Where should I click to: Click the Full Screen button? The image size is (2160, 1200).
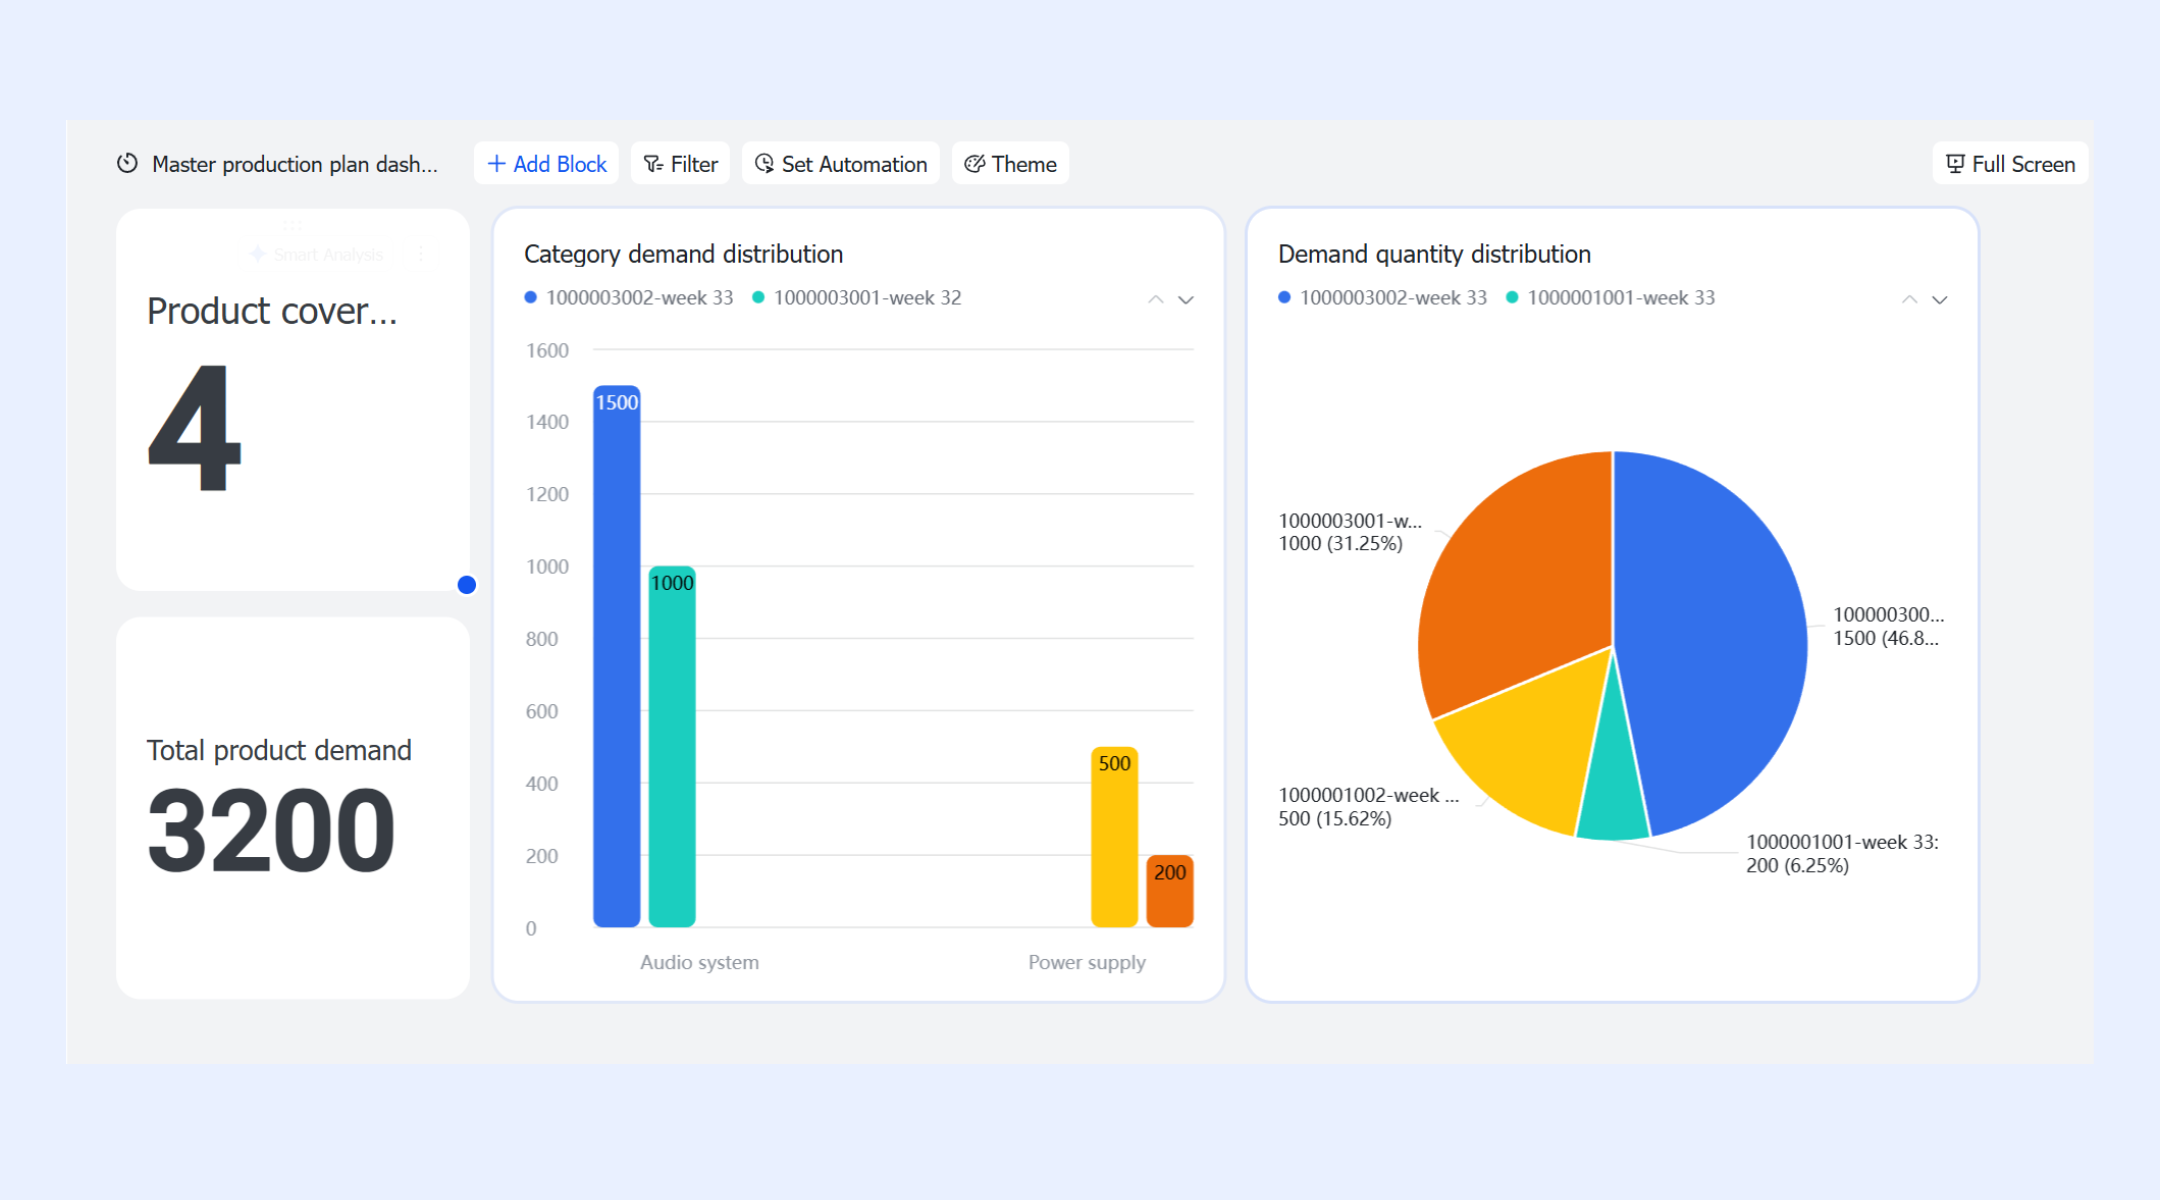[2010, 164]
